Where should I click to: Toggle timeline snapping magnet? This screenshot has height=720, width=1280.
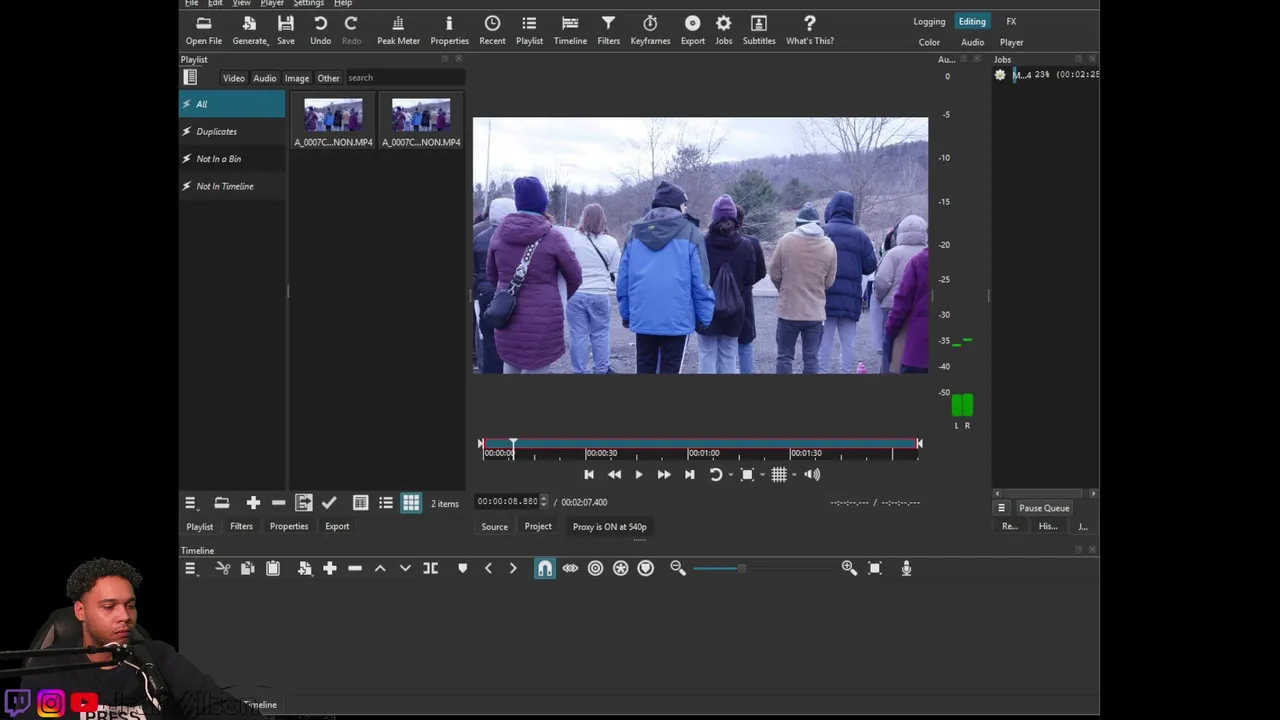pos(544,568)
